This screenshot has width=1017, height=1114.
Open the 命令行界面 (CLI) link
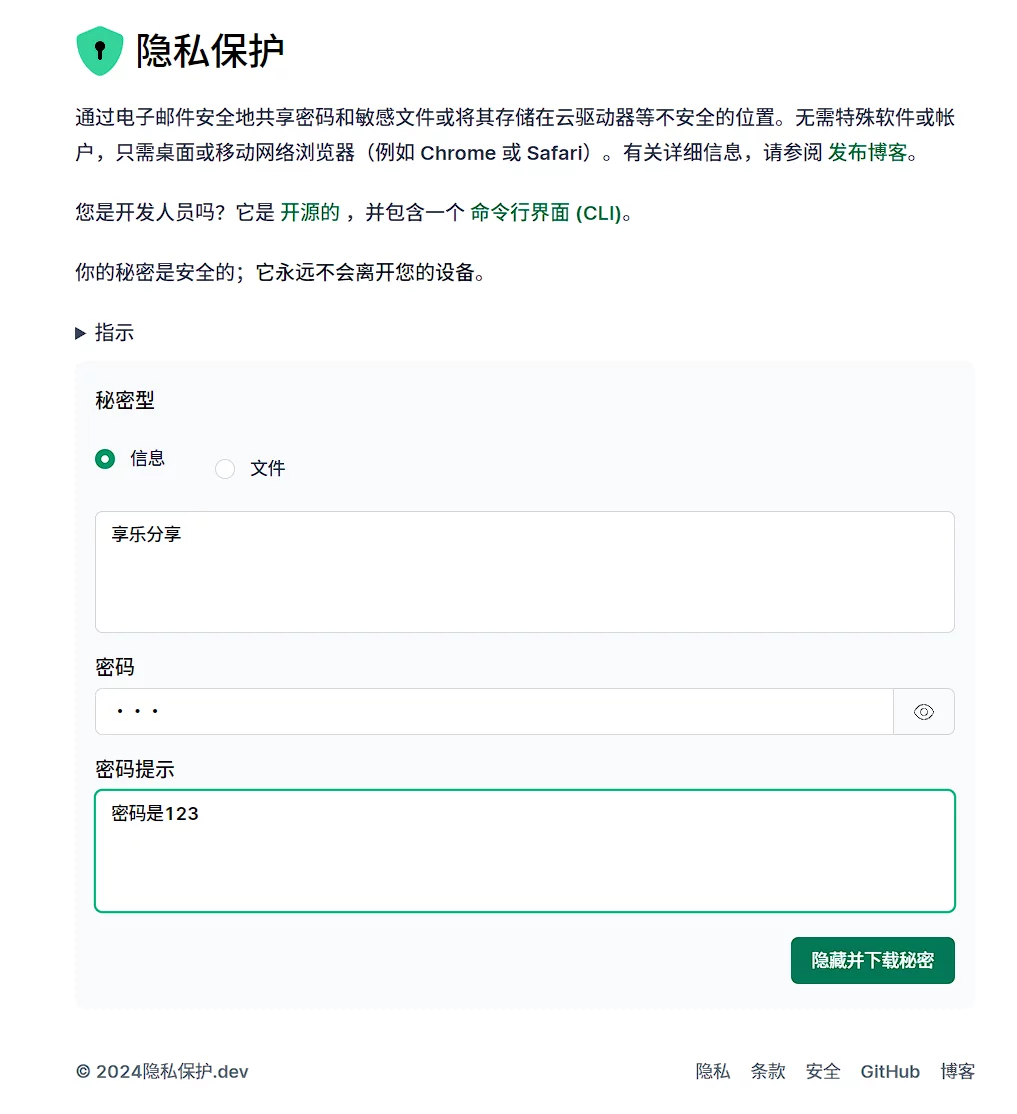(x=546, y=213)
